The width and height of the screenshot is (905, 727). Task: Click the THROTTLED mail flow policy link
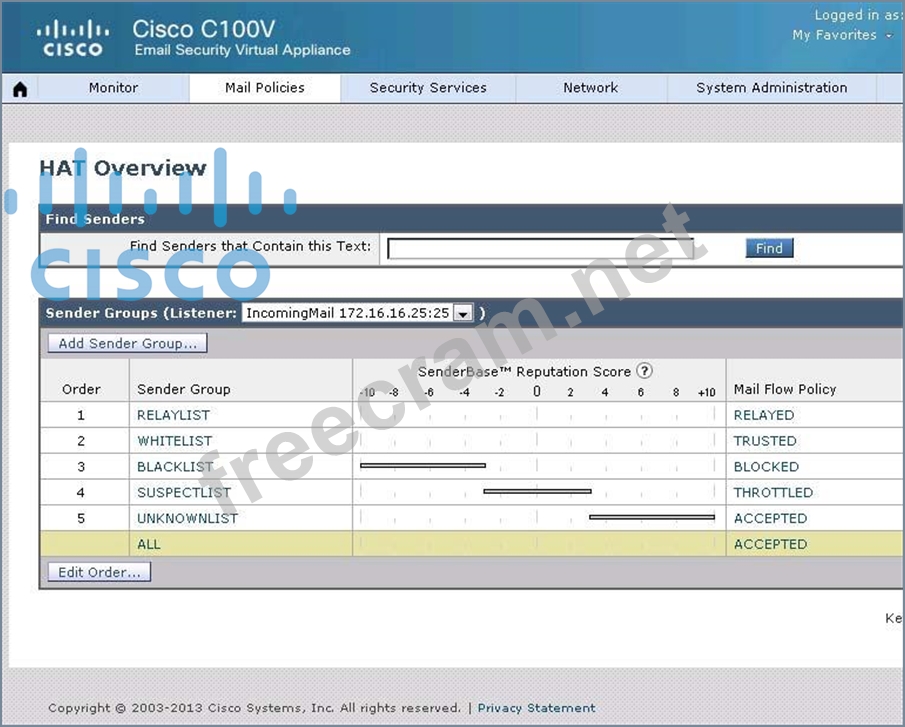point(773,493)
